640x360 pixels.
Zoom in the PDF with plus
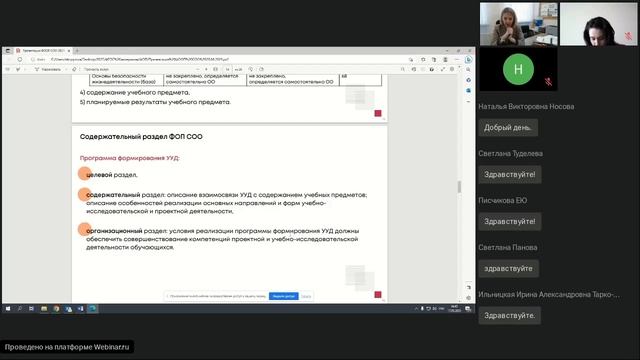(206, 69)
